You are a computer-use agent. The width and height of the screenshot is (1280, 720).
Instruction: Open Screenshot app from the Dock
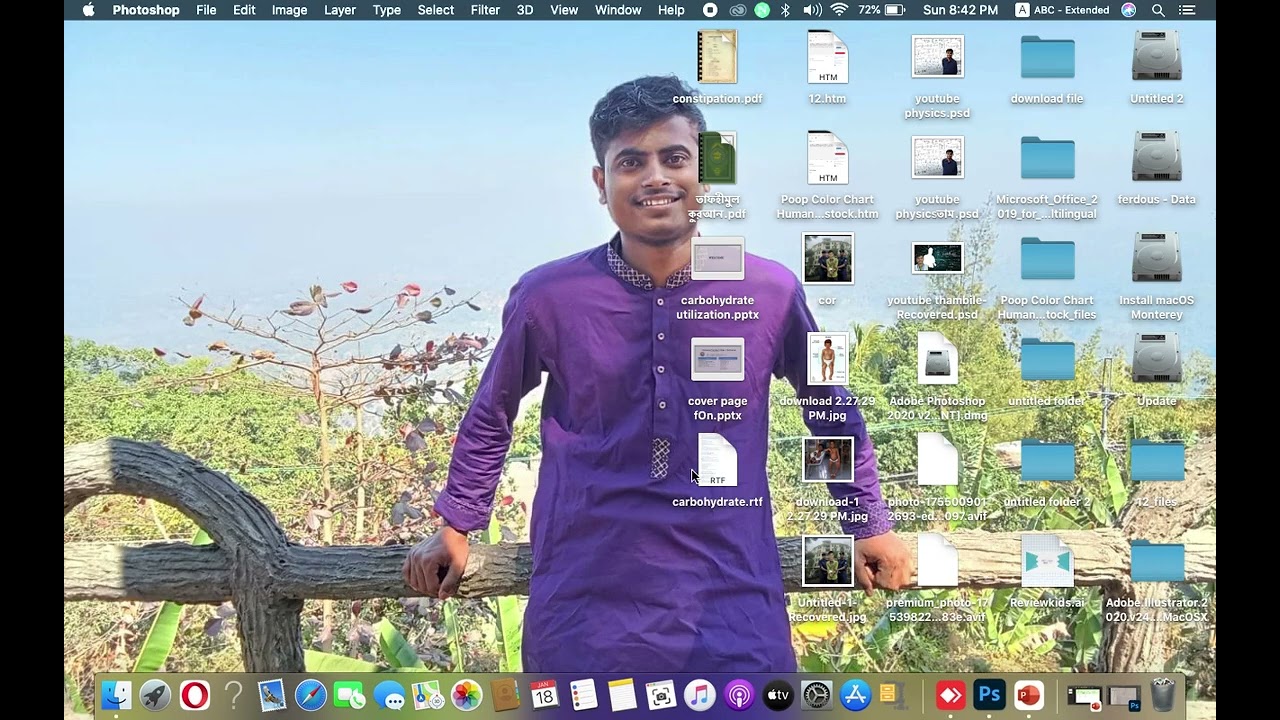click(660, 695)
